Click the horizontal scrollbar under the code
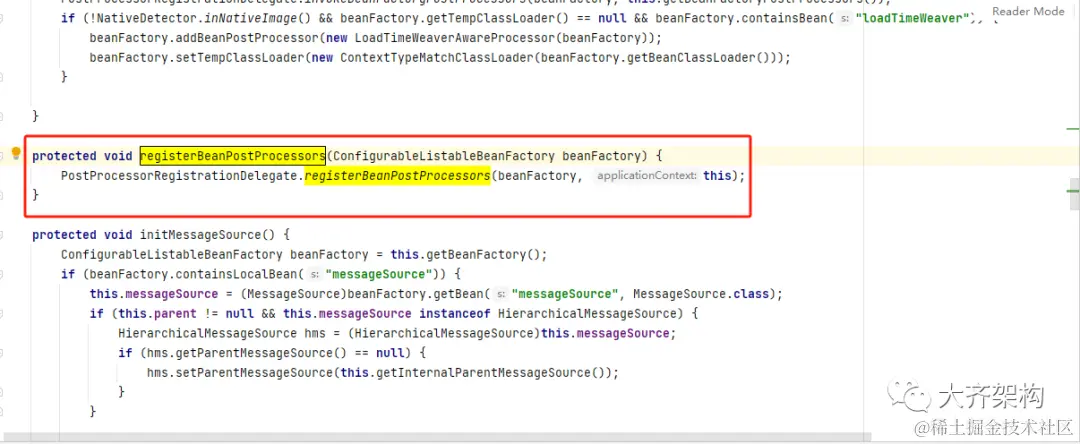The height and width of the screenshot is (444, 1080). point(437,437)
